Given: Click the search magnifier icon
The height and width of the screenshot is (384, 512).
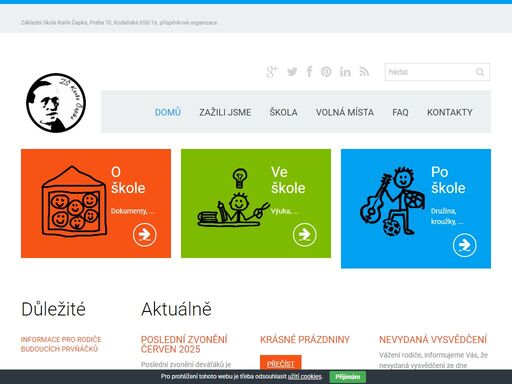Looking at the screenshot, I should (x=480, y=72).
